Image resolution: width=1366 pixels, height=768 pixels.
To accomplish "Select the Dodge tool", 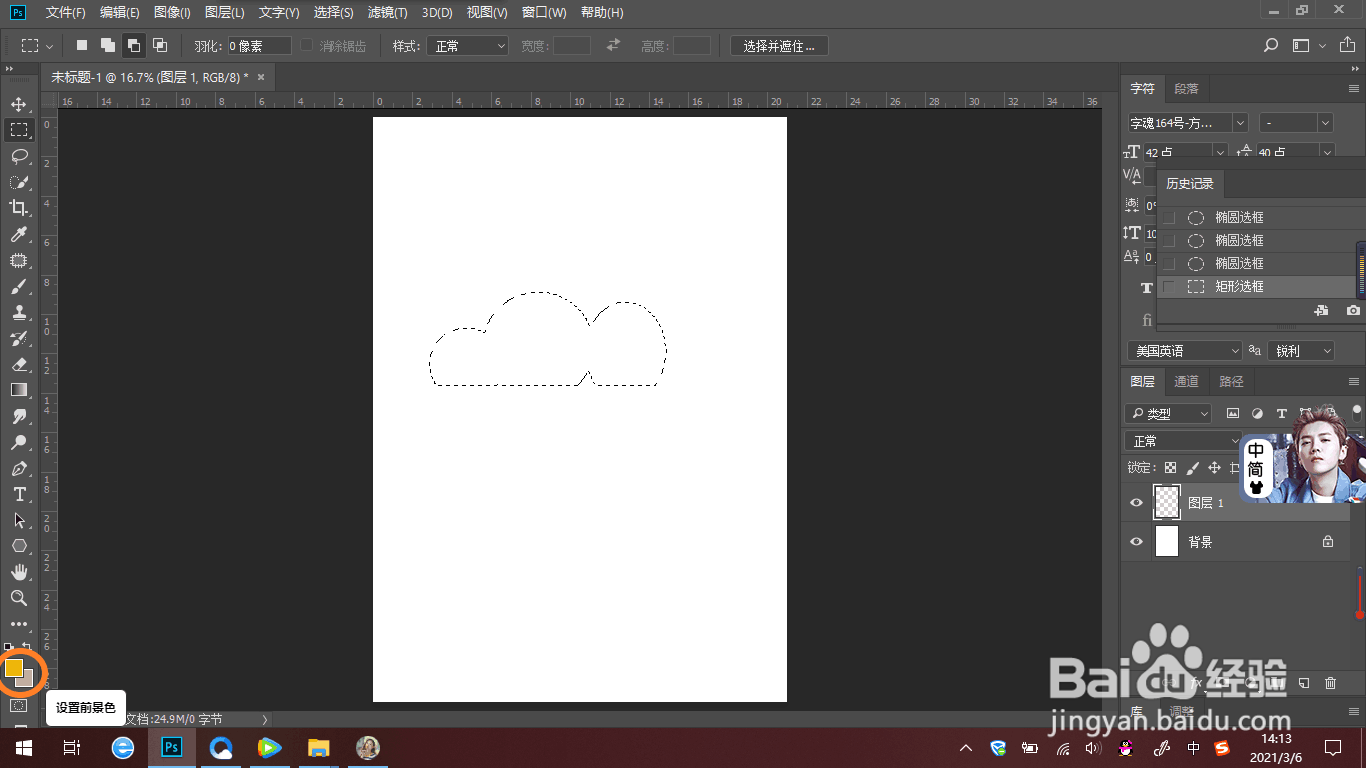I will tap(19, 442).
